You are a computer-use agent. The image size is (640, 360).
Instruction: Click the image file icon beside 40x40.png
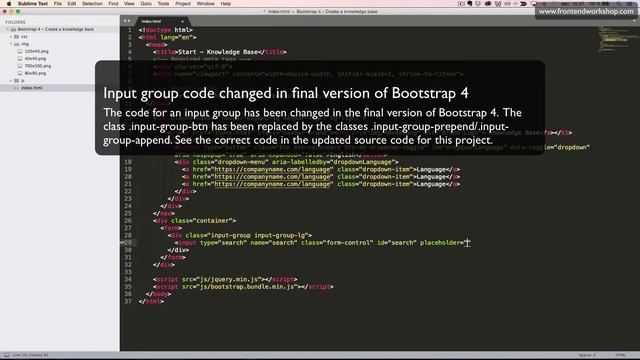20,59
